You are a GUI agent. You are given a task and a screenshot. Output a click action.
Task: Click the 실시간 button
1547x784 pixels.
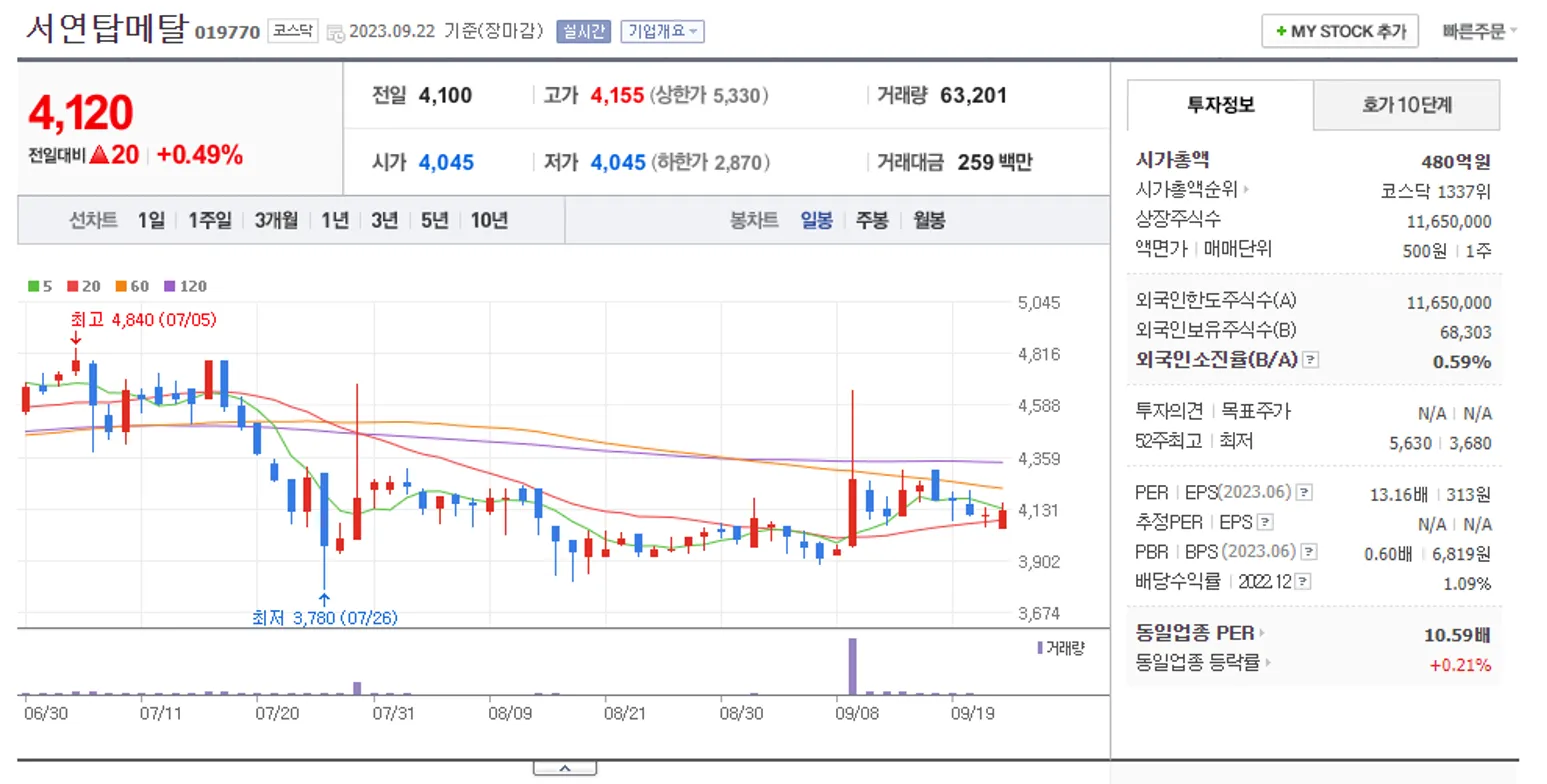click(584, 31)
